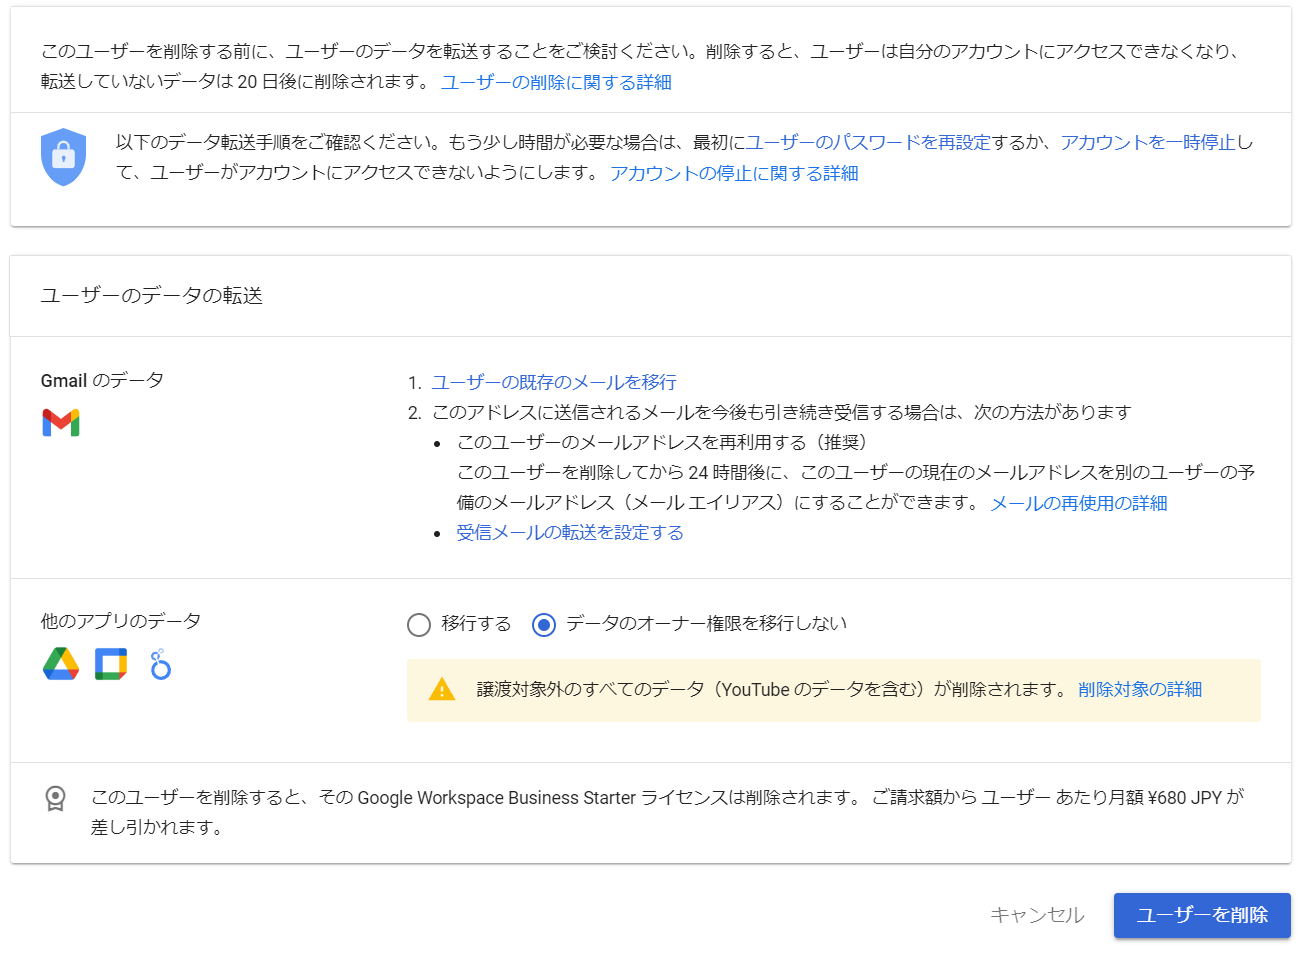
Task: Open ユーザーの削除に関する詳細 link
Action: pos(556,82)
